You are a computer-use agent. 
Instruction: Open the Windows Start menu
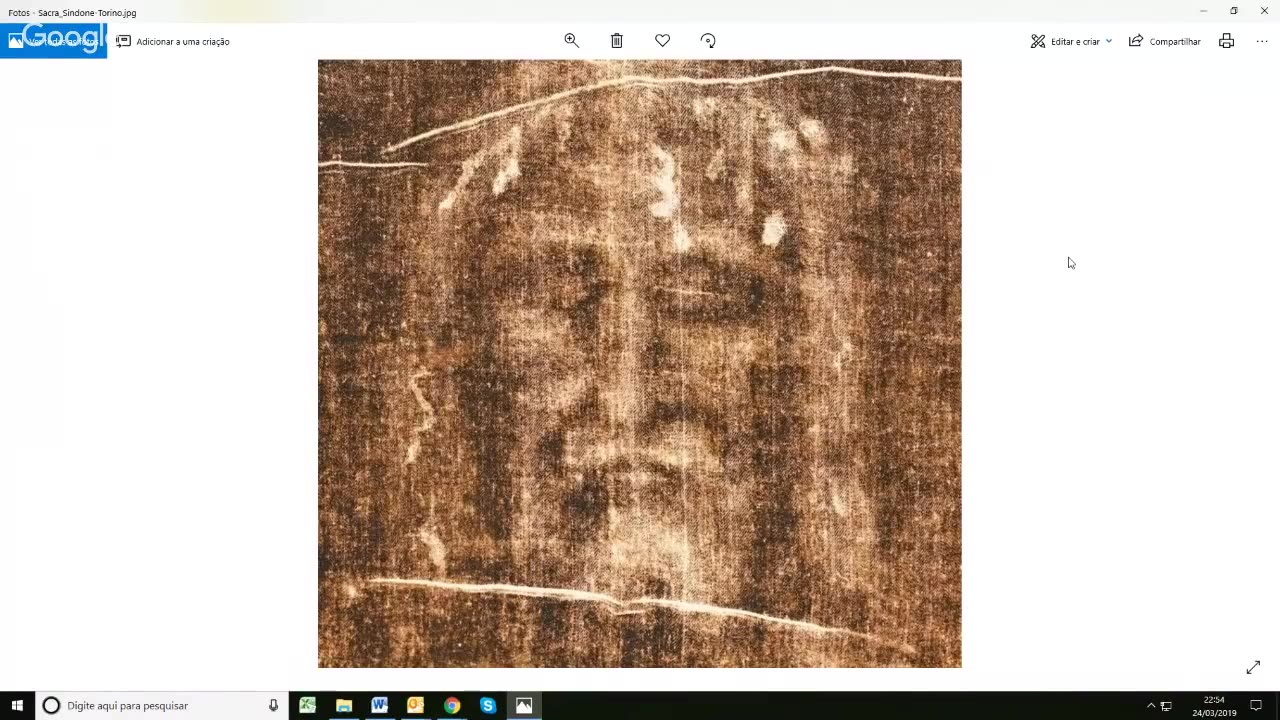click(17, 705)
